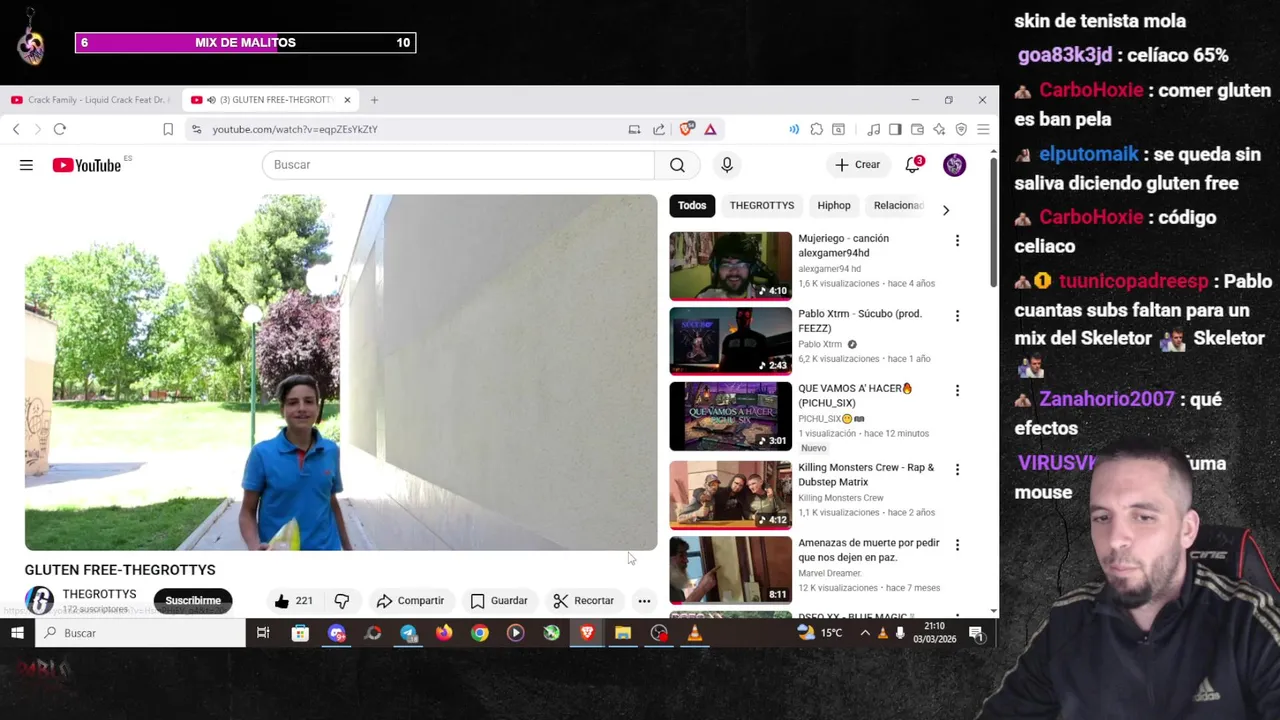Screen dimensions: 1280x720
Task: Open the QUE VAMOS A' HACER video title
Action: [856, 395]
